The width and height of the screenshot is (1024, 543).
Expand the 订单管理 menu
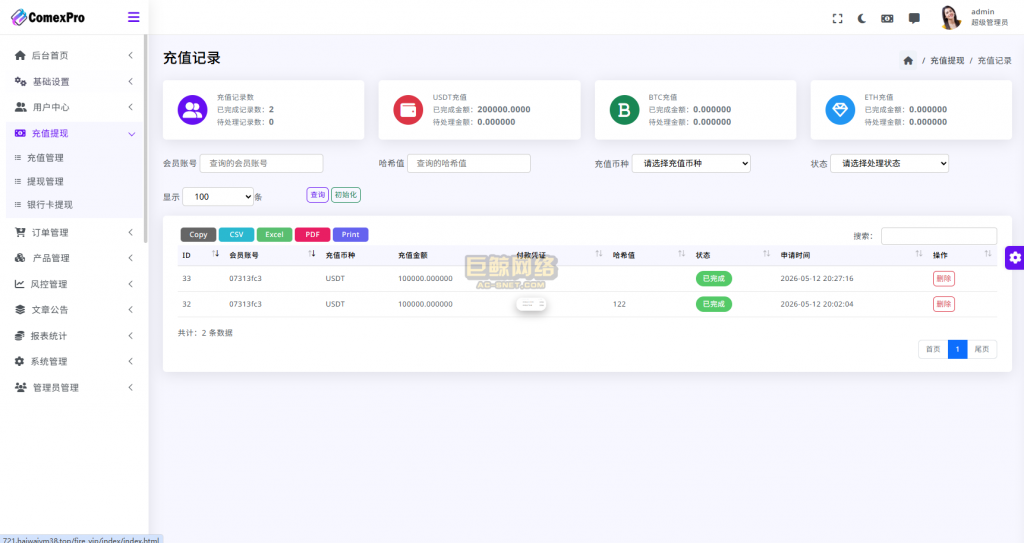click(74, 233)
